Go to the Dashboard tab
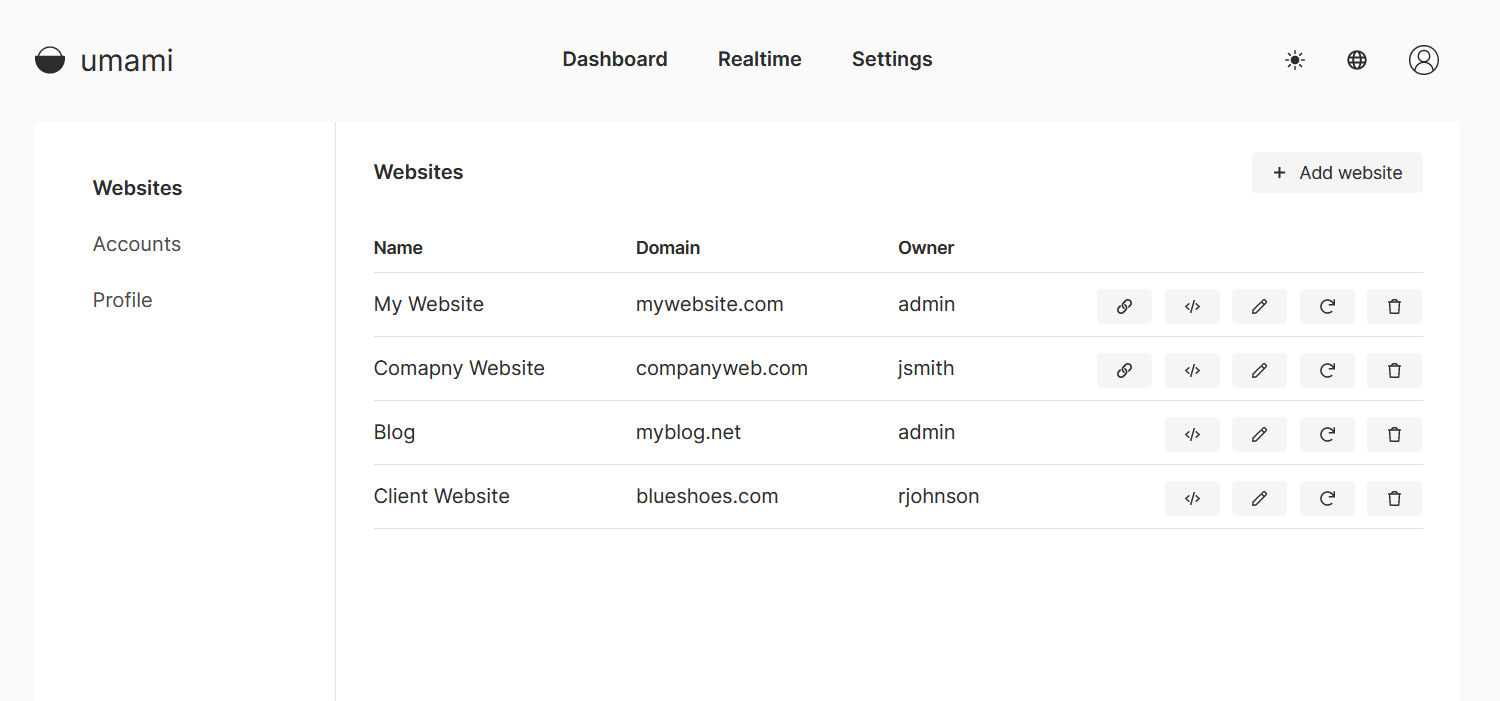 point(615,59)
